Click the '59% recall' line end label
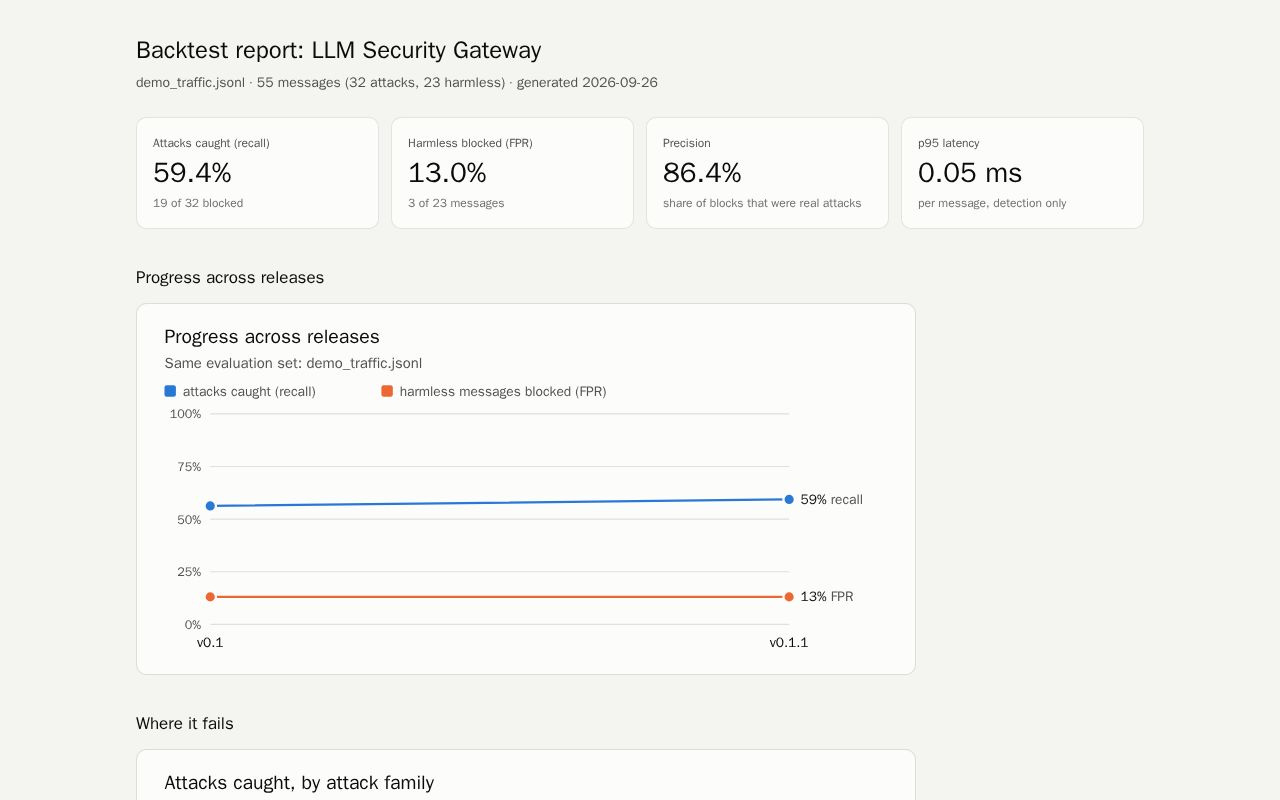Image resolution: width=1280 pixels, height=800 pixels. coord(831,499)
